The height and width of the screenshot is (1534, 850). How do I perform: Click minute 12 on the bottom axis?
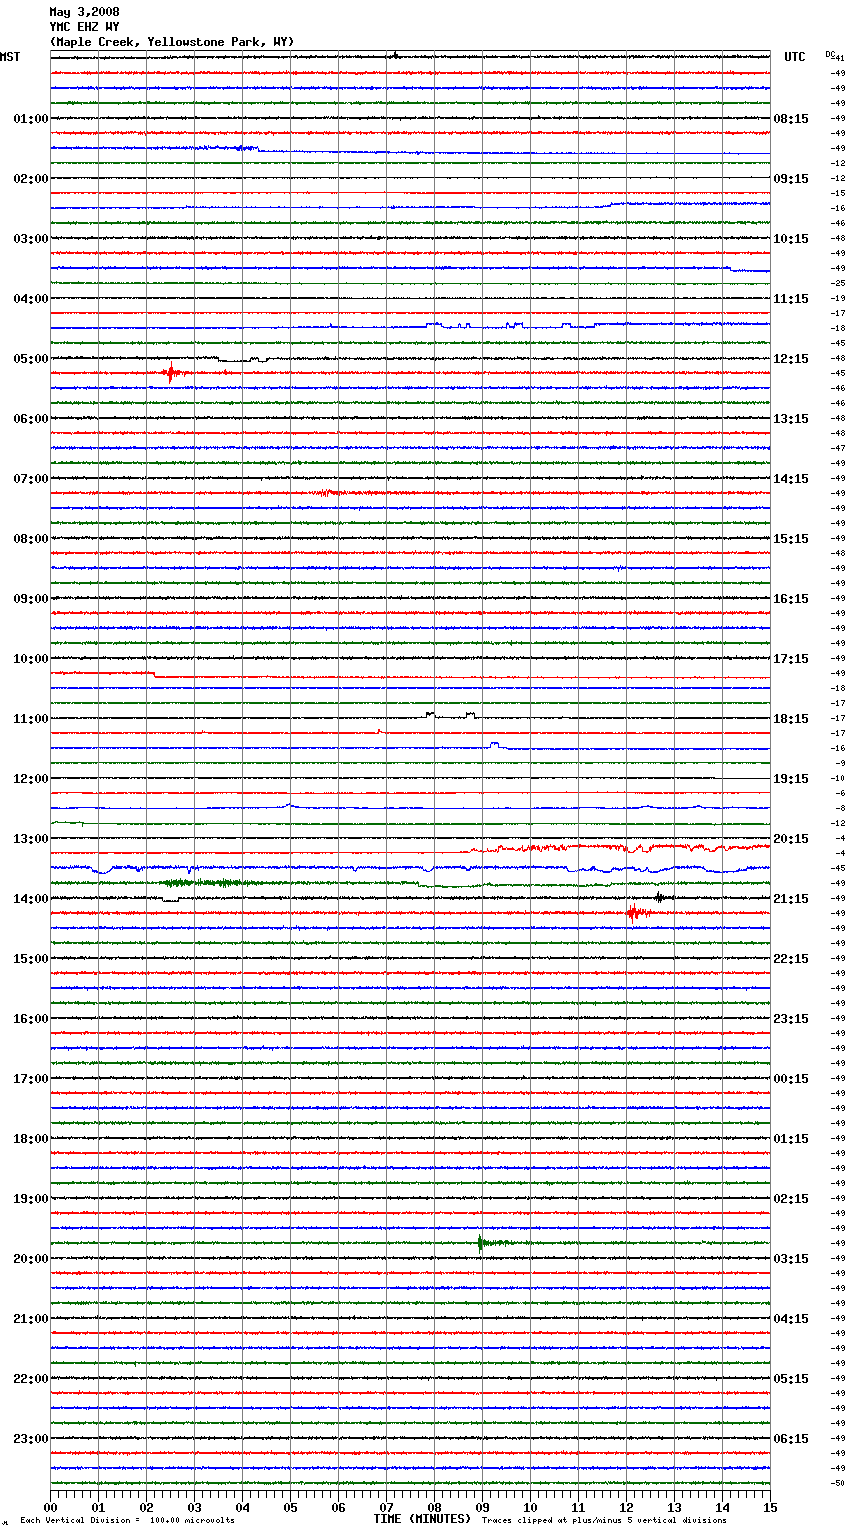point(626,1508)
